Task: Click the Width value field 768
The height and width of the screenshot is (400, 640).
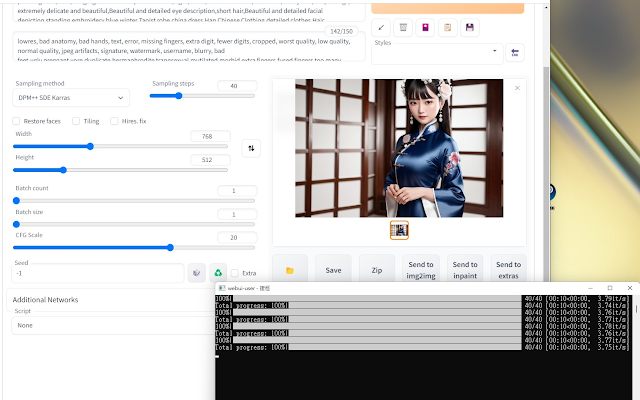Action: click(x=210, y=136)
